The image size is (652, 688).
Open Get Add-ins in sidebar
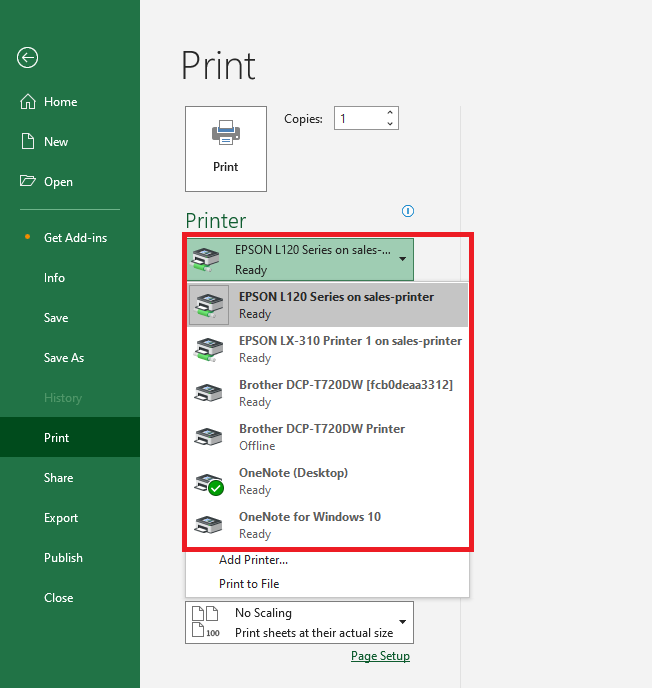(x=70, y=238)
